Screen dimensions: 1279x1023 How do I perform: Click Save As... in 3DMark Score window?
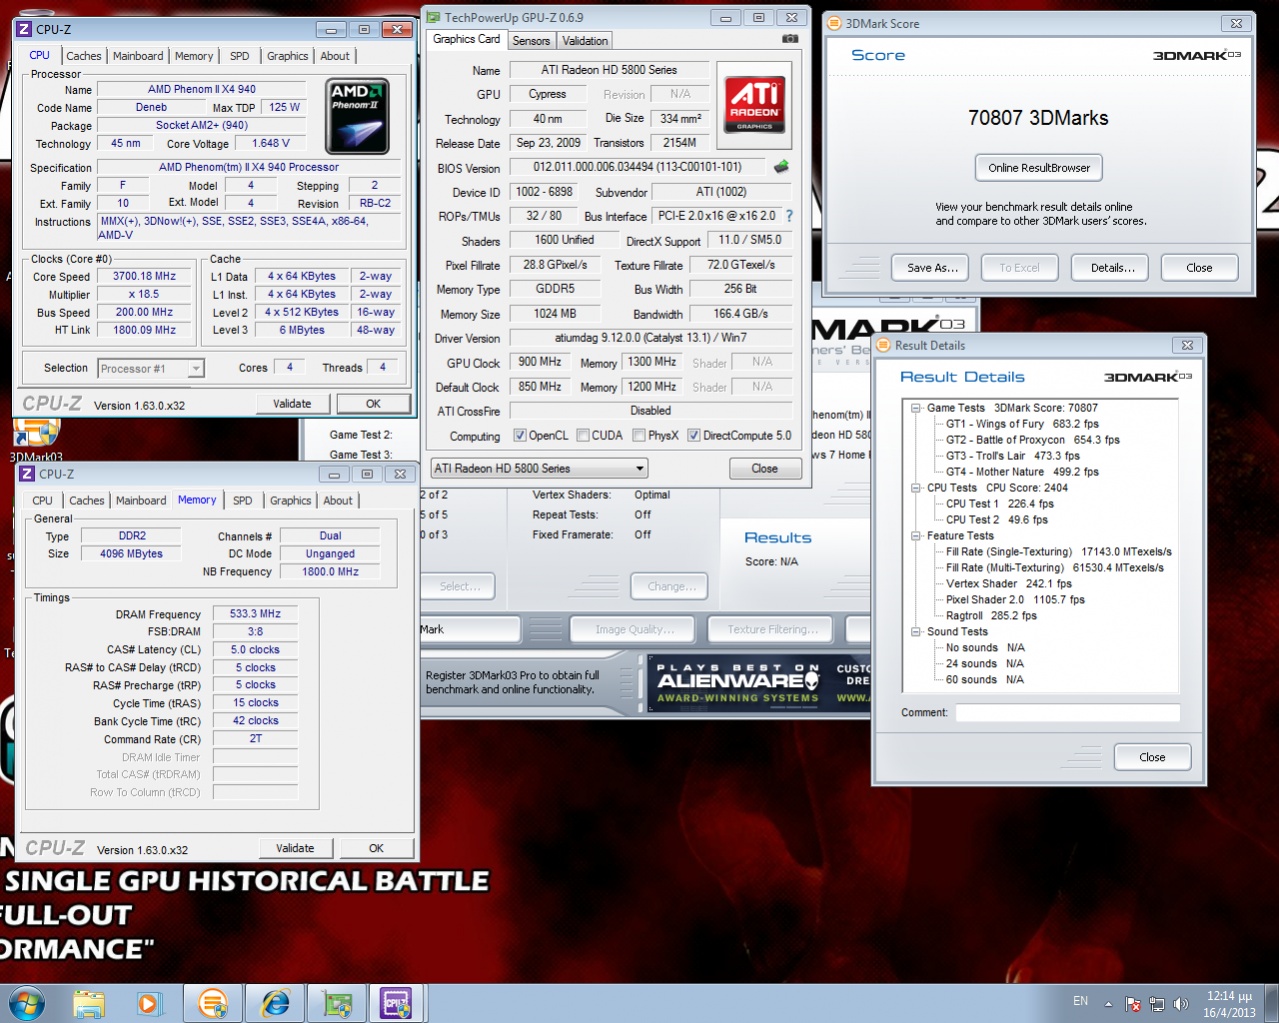pyautogui.click(x=932, y=267)
